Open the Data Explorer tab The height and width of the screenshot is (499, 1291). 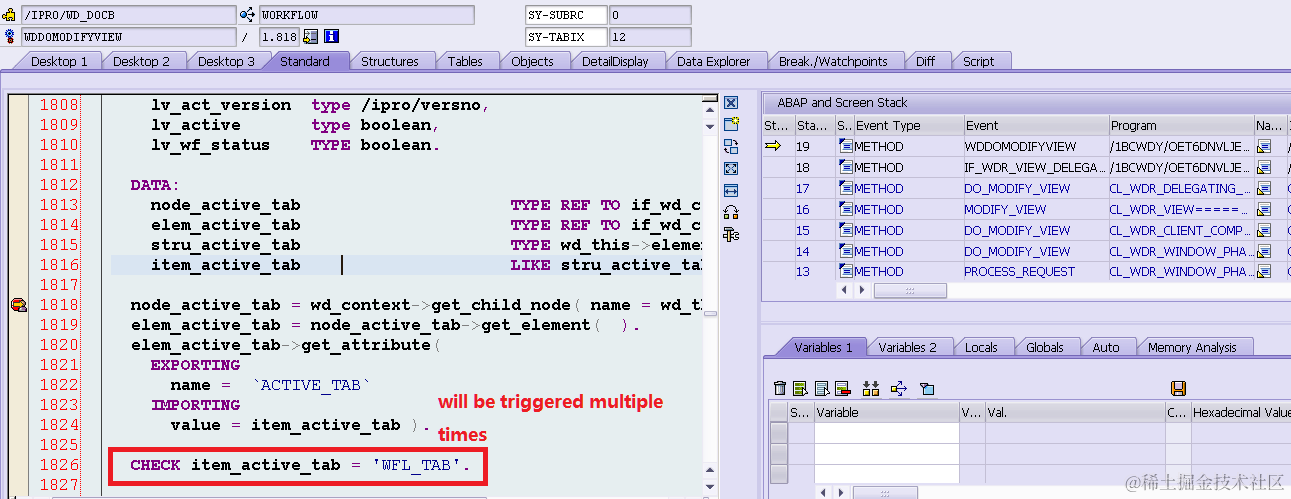(713, 61)
